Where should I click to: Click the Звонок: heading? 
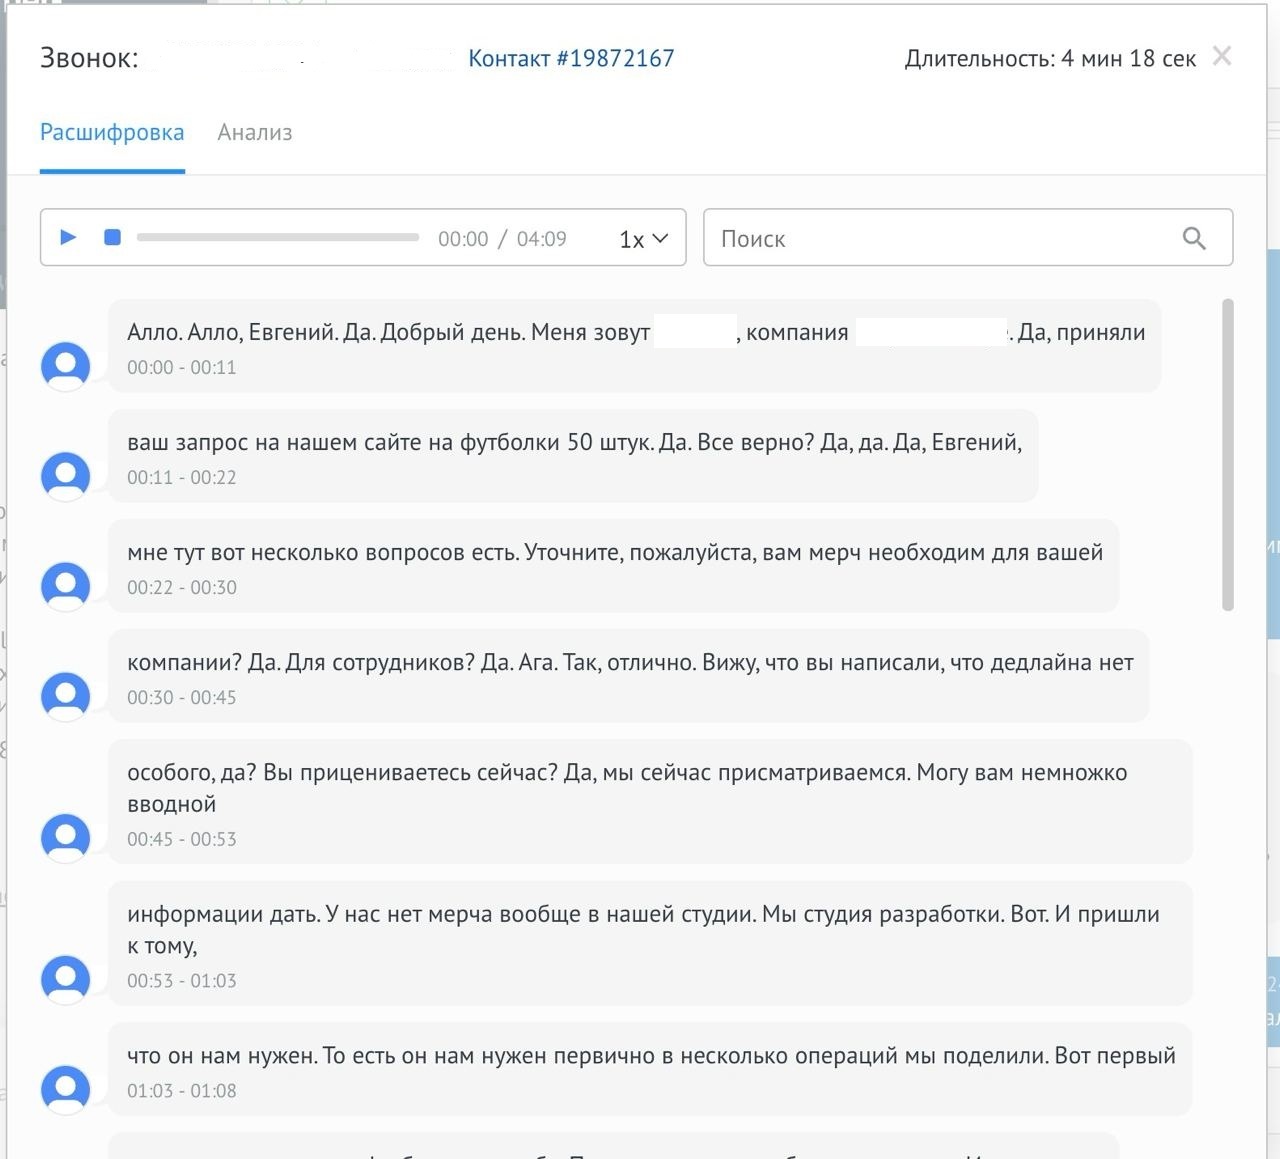89,58
